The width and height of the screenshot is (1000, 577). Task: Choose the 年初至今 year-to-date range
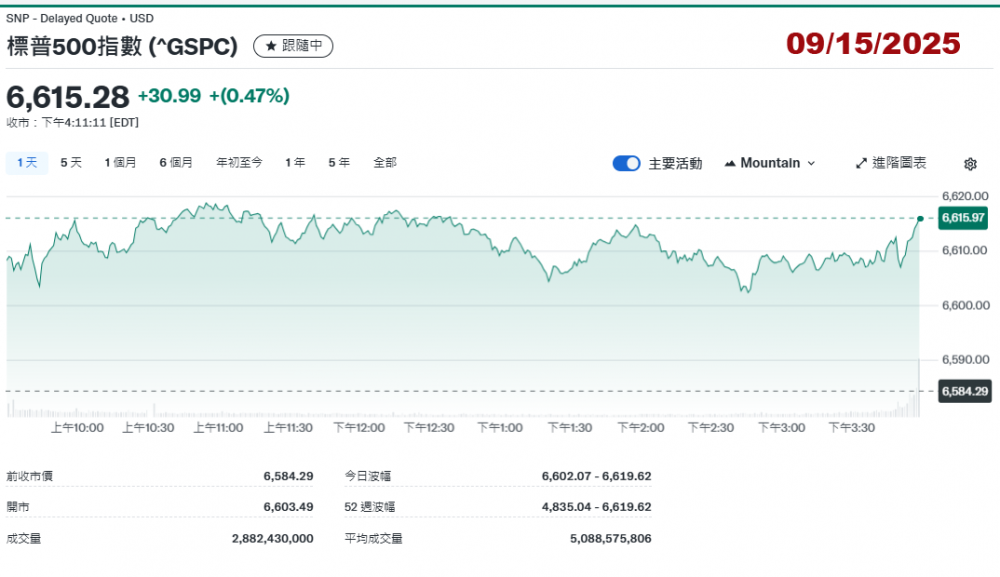click(x=239, y=162)
